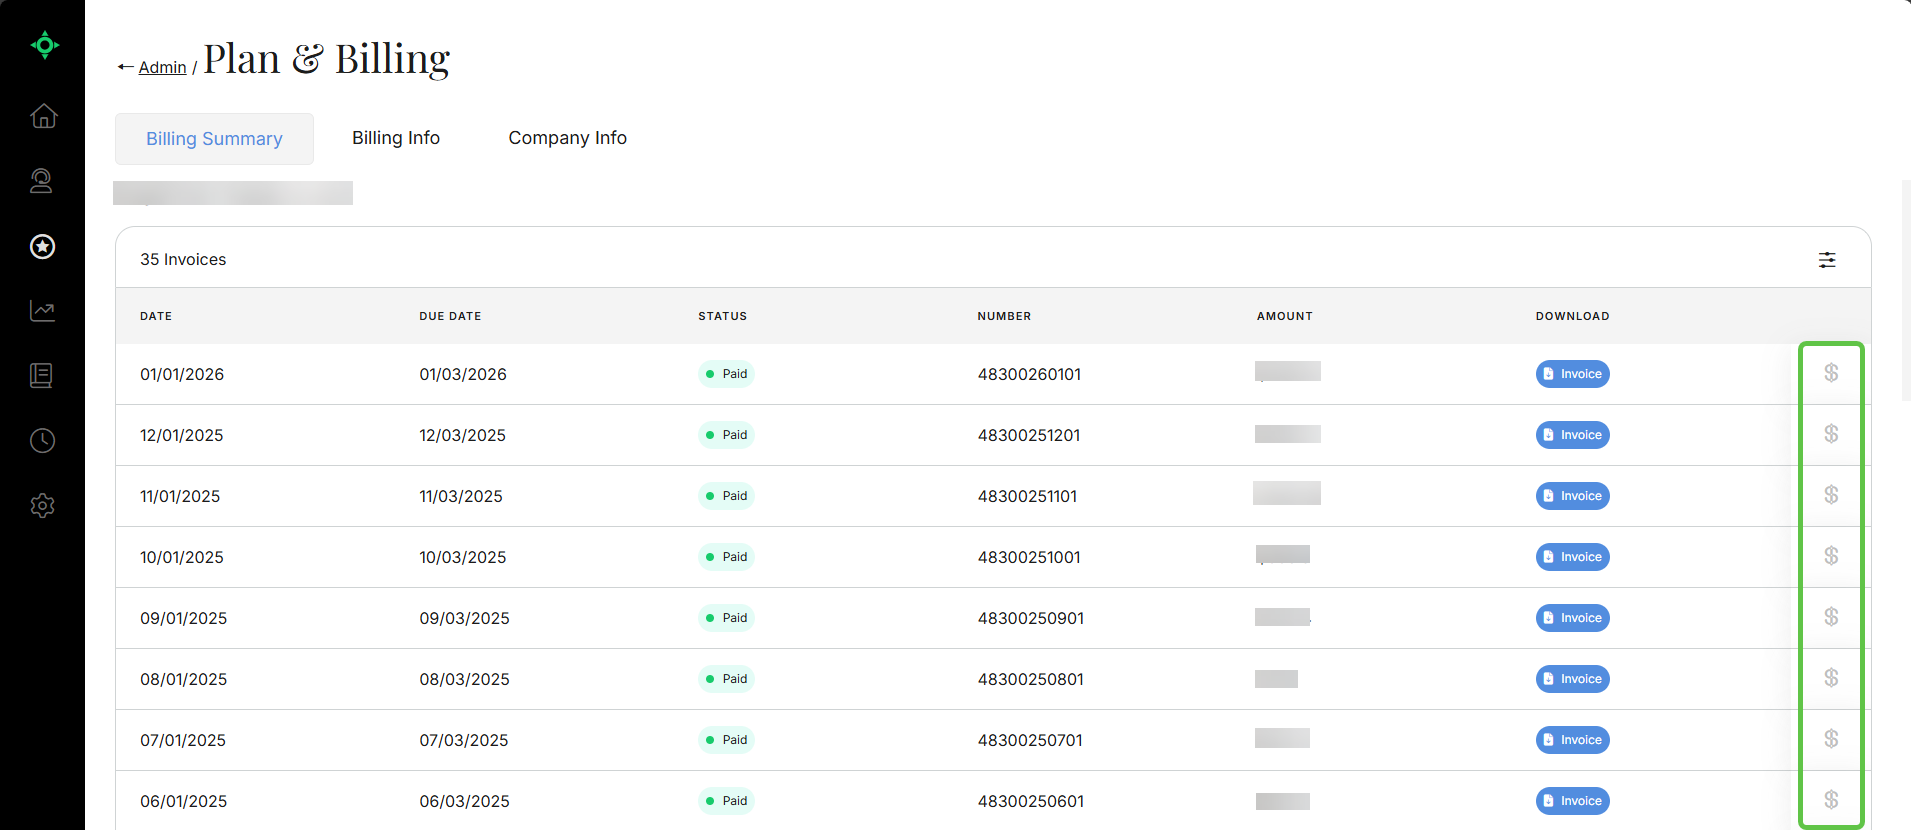Click the document list sidebar icon
Viewport: 1911px width, 830px height.
click(x=42, y=376)
